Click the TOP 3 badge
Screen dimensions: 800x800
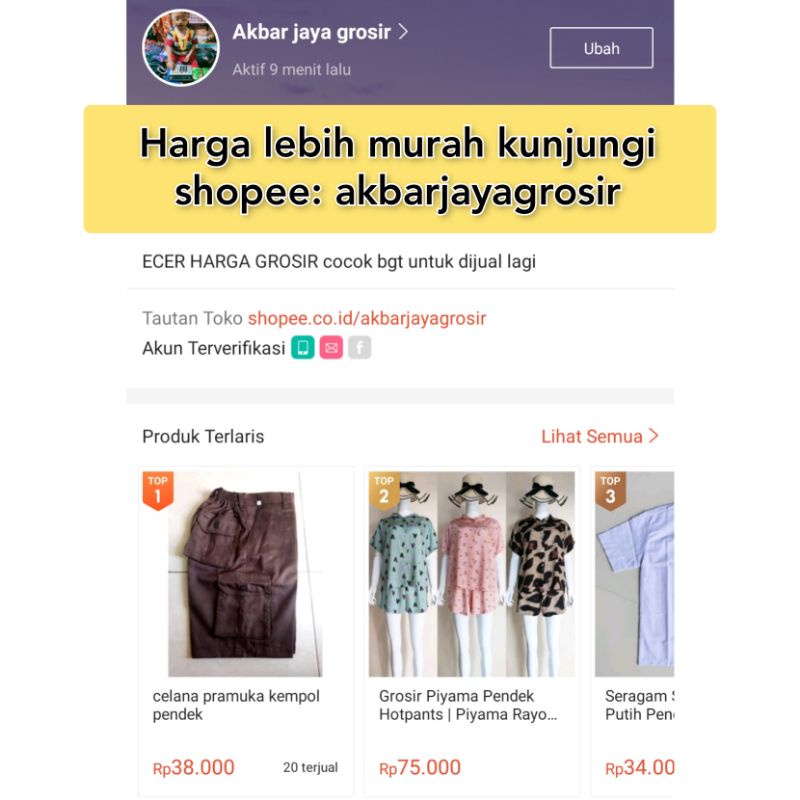click(610, 490)
